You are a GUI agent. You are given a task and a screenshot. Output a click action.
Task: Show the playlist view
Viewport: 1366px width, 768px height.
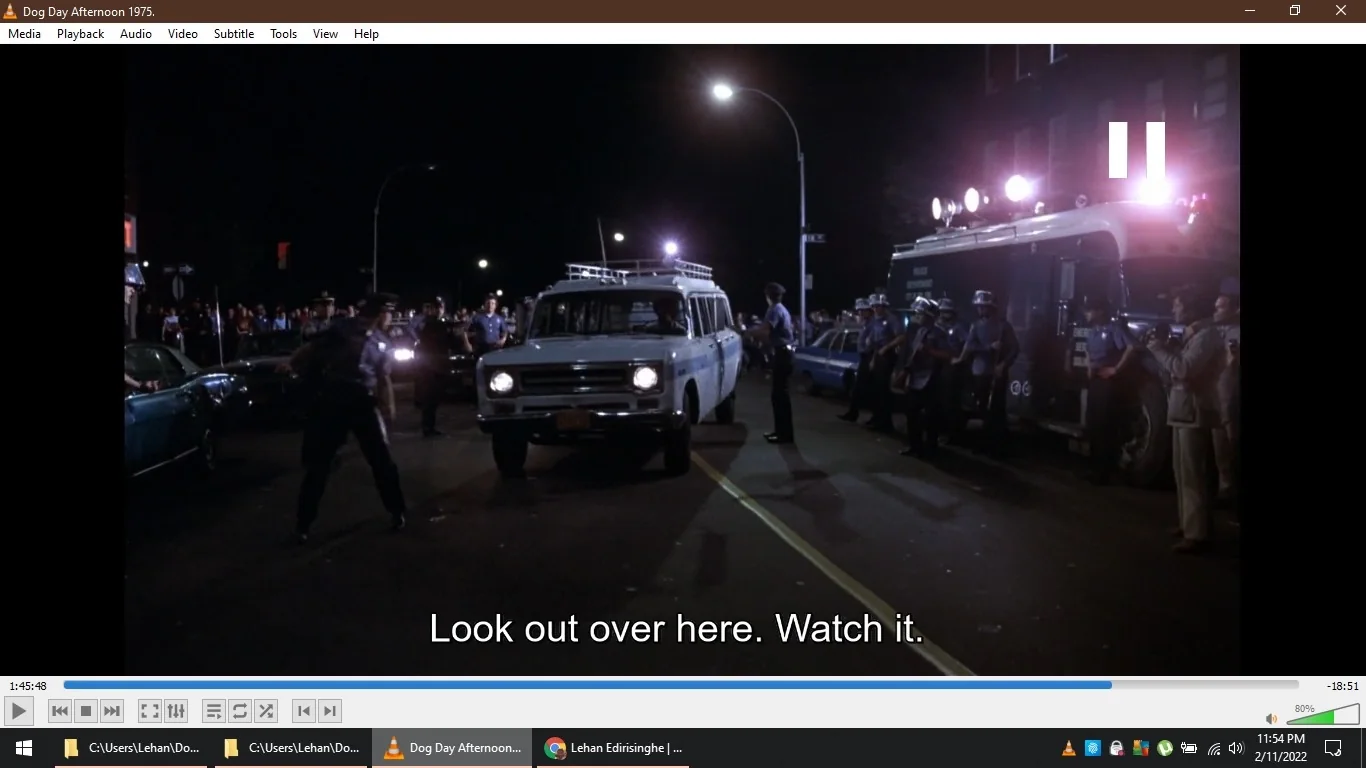214,711
